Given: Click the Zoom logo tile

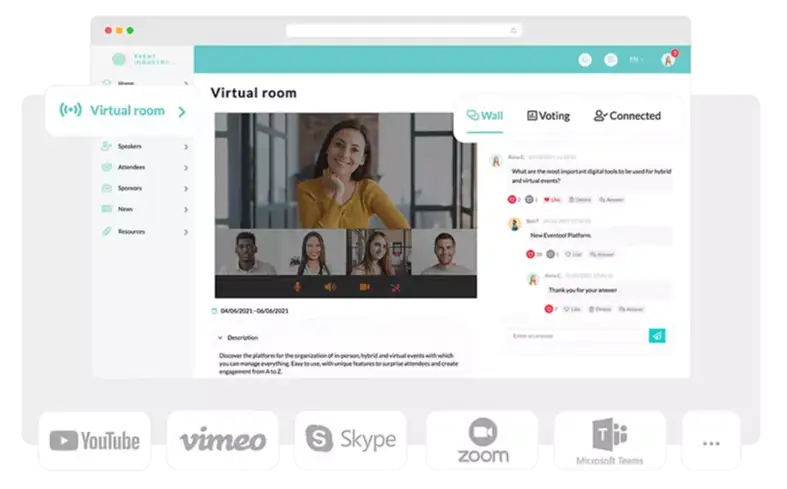Looking at the screenshot, I should (x=482, y=440).
